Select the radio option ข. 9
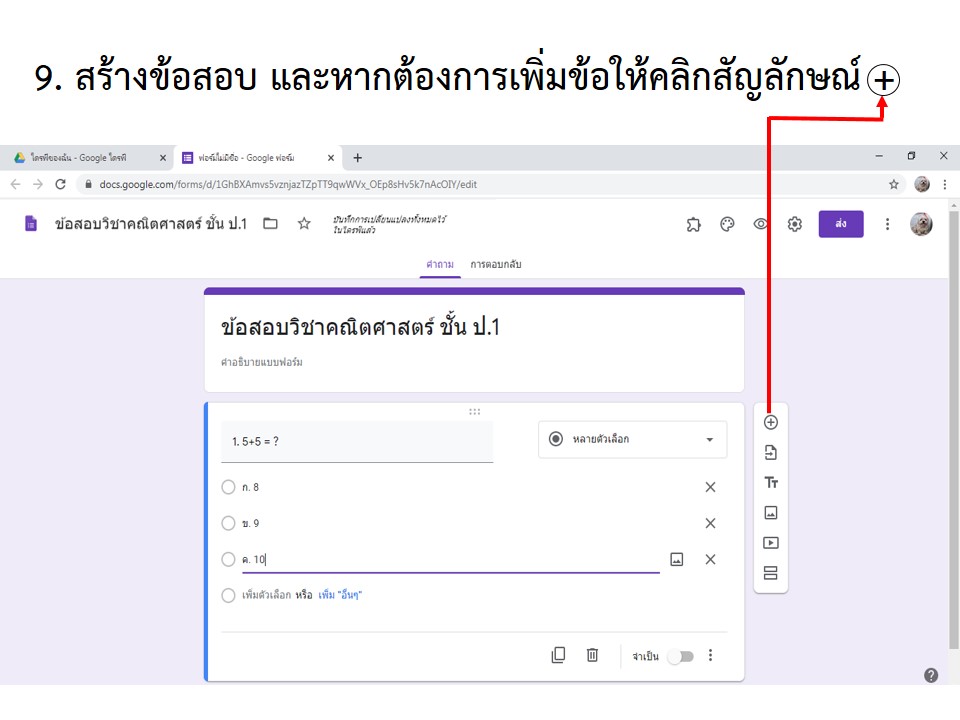The width and height of the screenshot is (960, 720). tap(228, 523)
